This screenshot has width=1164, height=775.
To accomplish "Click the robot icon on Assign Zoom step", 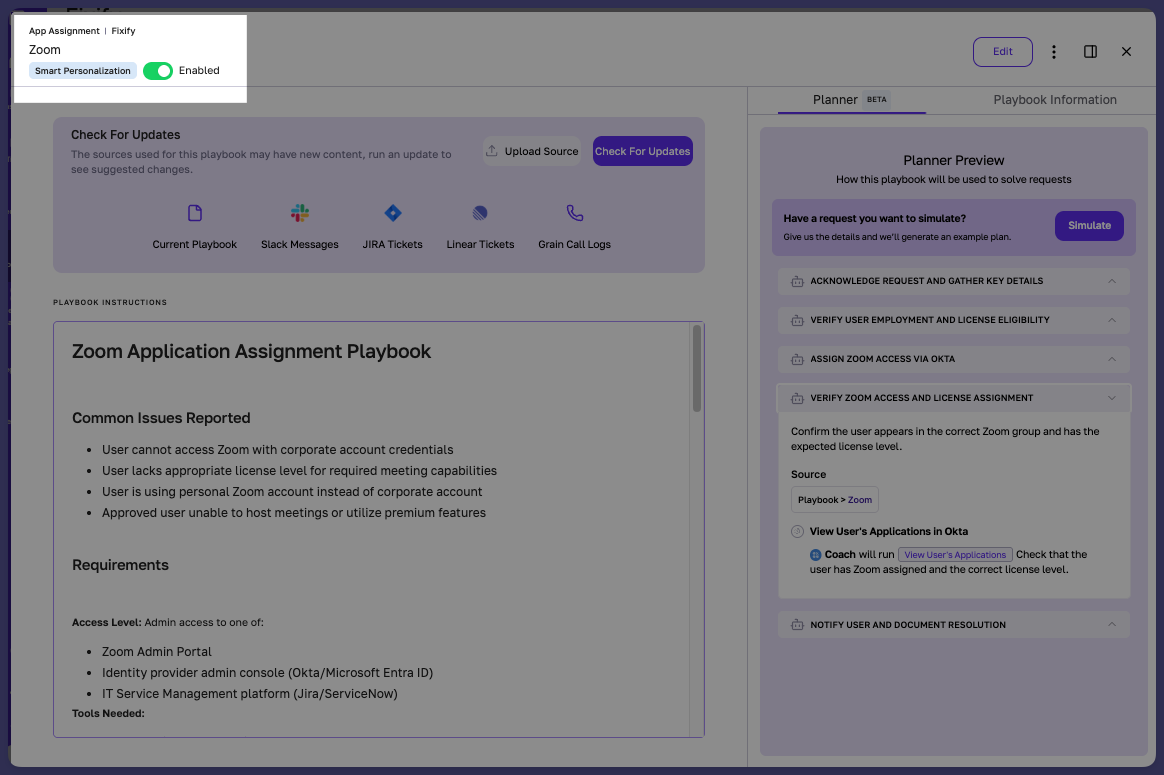I will 796,359.
